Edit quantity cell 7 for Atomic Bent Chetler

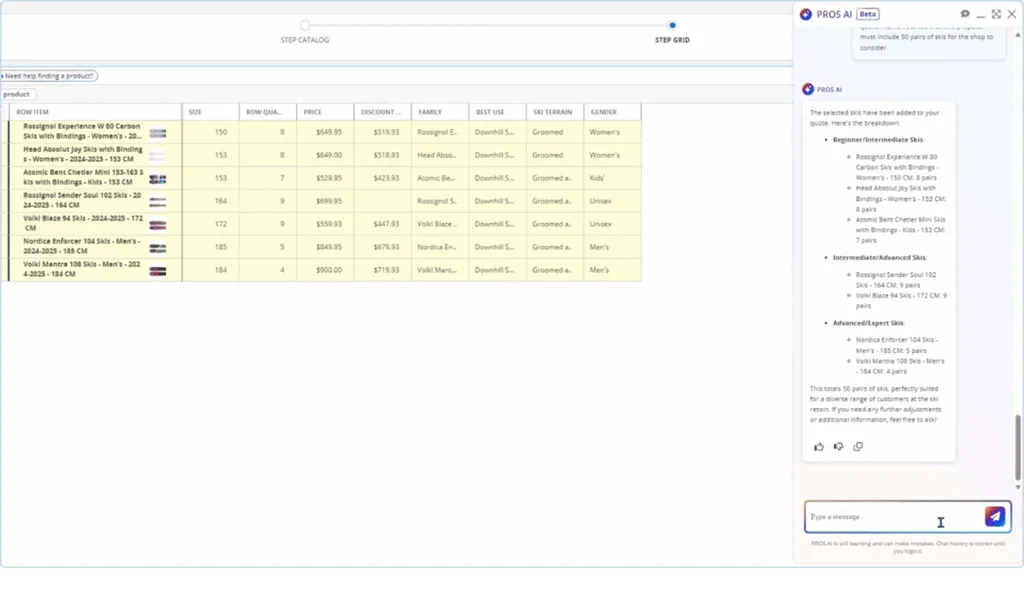(x=268, y=178)
